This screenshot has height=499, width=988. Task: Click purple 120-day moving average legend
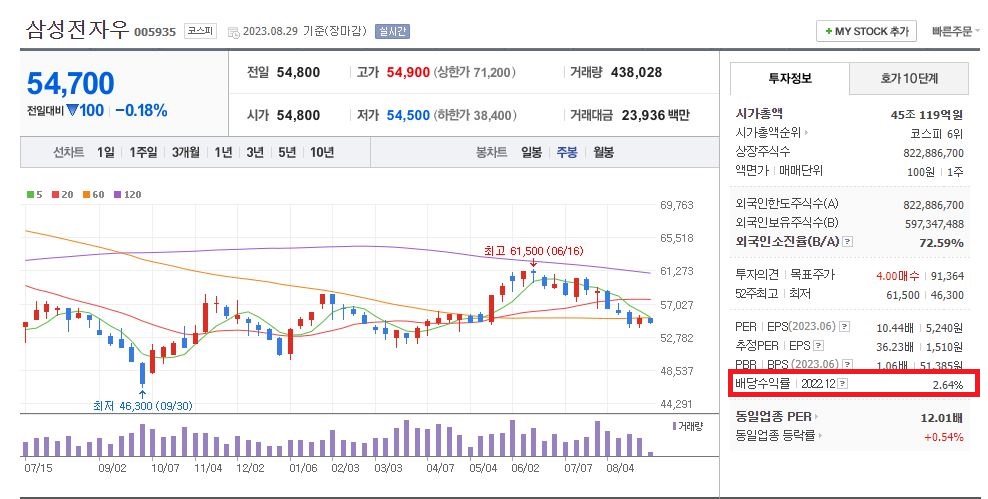pyautogui.click(x=127, y=195)
